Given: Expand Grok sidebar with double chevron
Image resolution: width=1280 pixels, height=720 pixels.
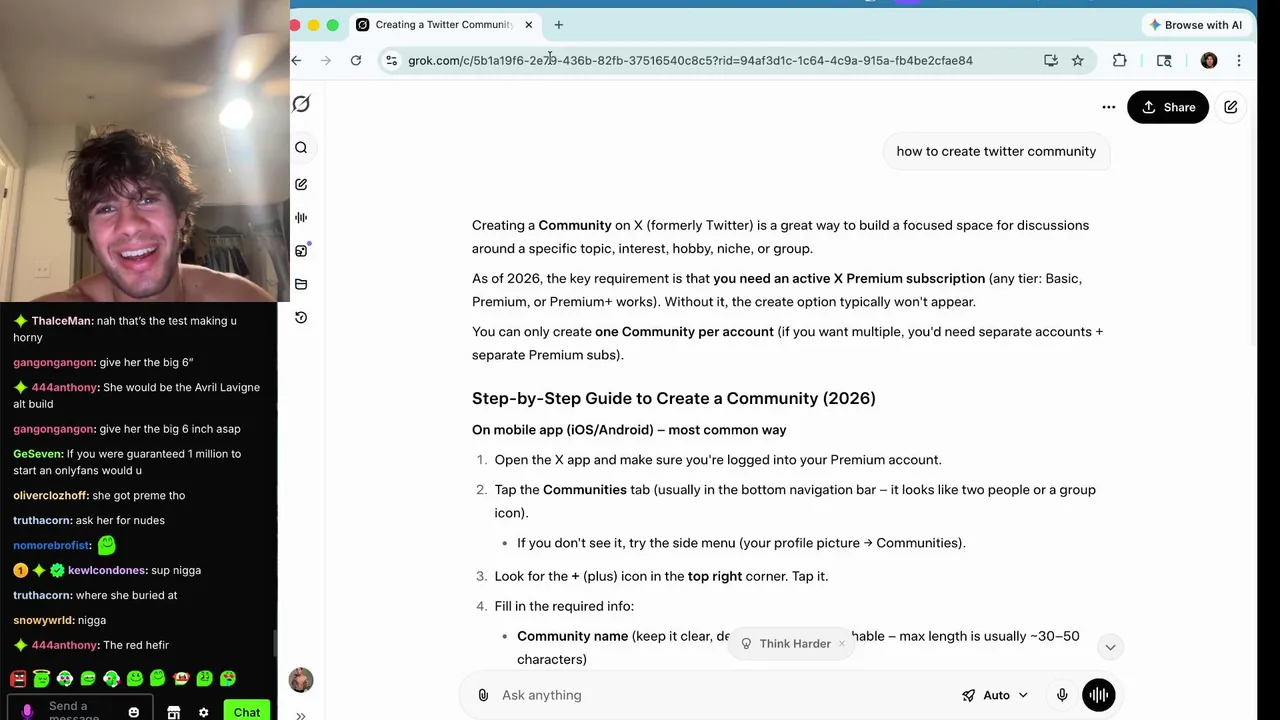Looking at the screenshot, I should click(301, 715).
